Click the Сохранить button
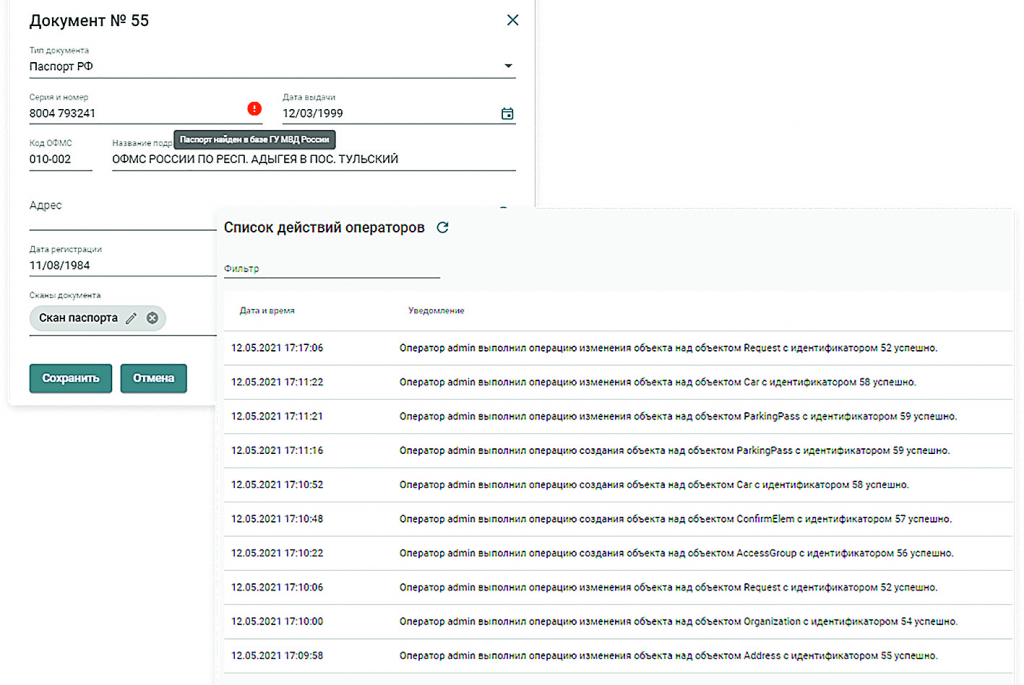The width and height of the screenshot is (1024, 685). click(x=70, y=378)
